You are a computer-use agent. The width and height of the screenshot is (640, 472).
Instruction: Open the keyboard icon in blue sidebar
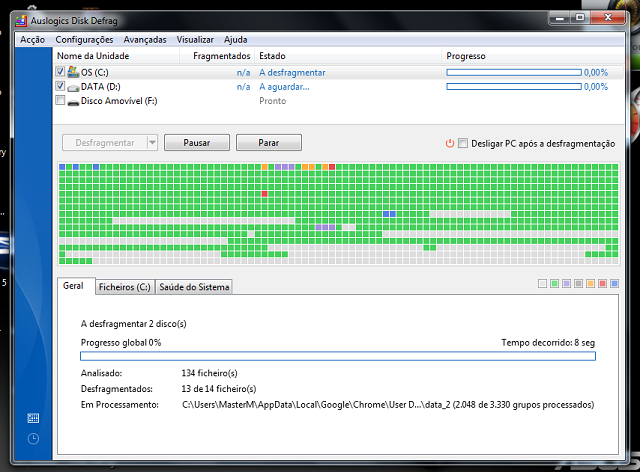pos(33,418)
